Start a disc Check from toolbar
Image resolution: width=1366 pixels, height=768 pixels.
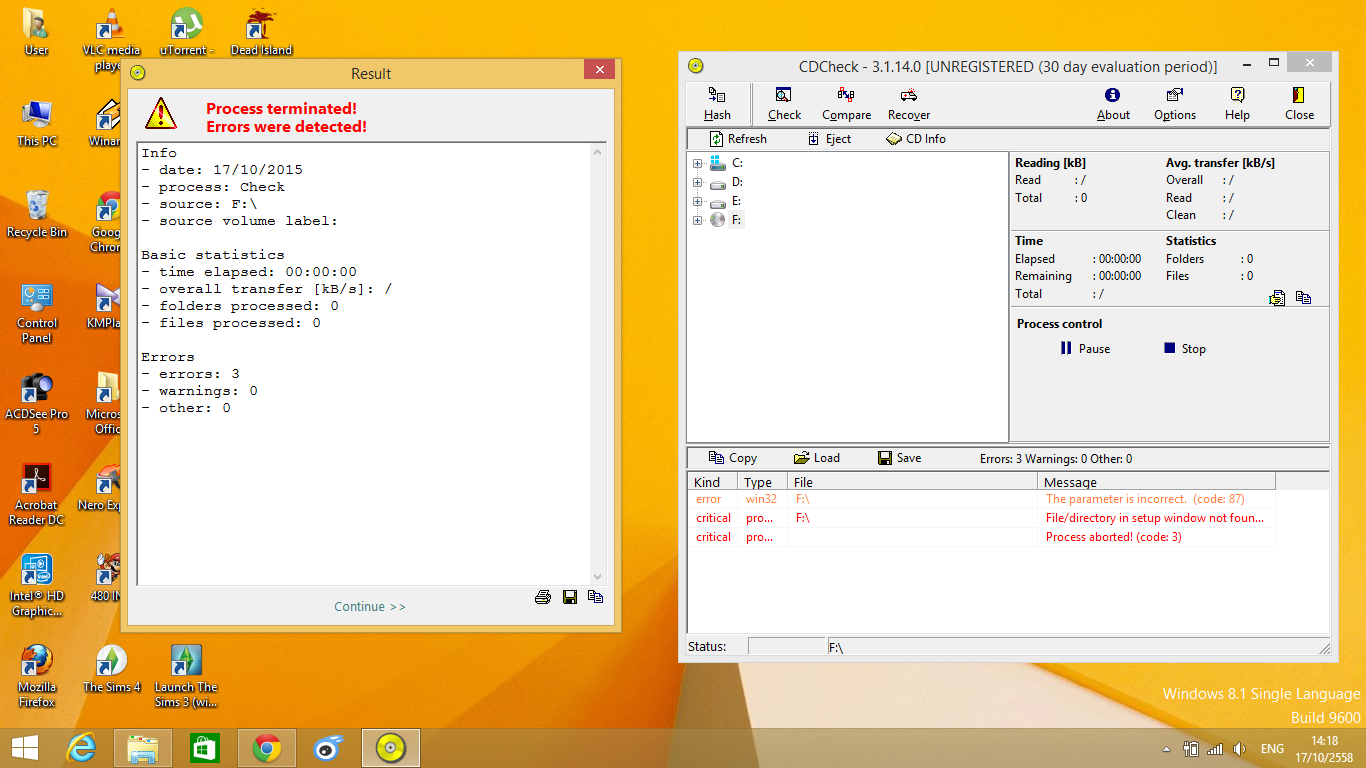pyautogui.click(x=784, y=103)
